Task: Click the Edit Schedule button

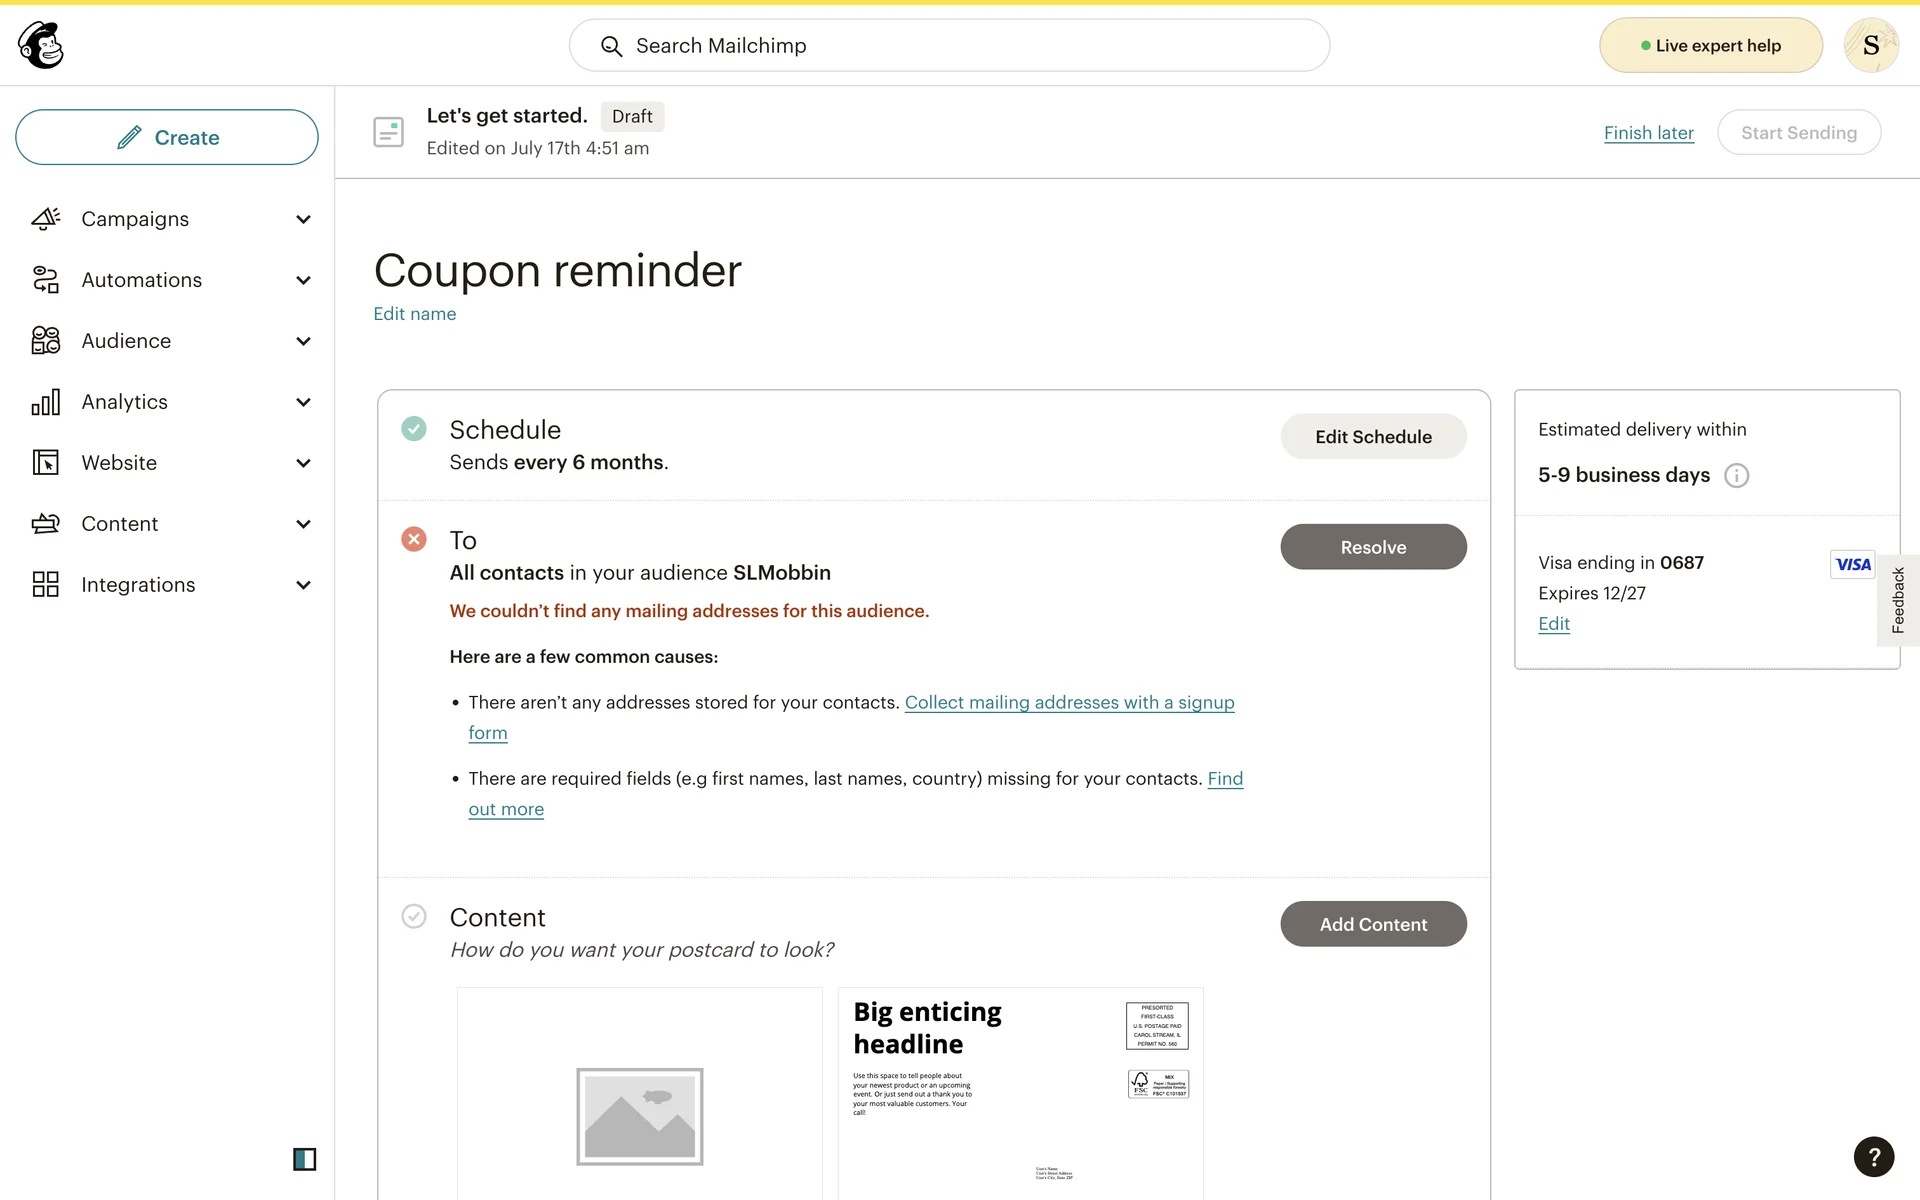Action: (x=1373, y=437)
